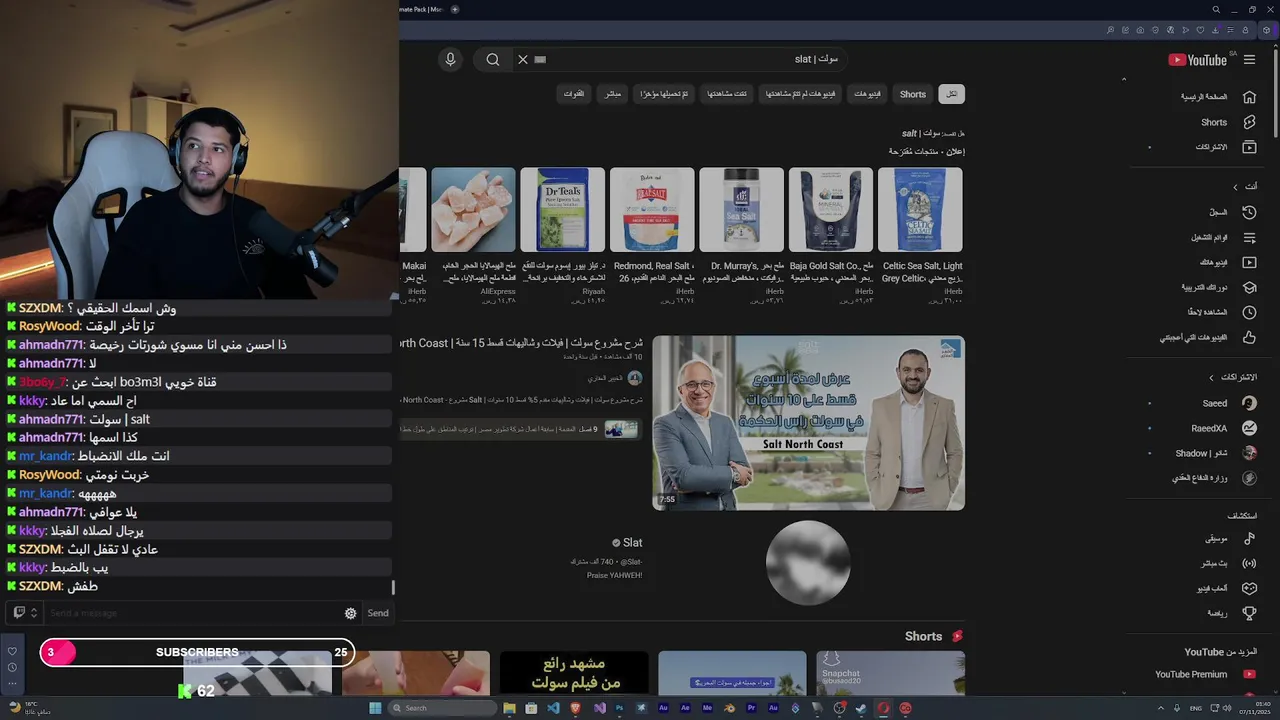Image resolution: width=1280 pixels, height=720 pixels.
Task: Select the 'الكل' All filter chip
Action: point(952,94)
